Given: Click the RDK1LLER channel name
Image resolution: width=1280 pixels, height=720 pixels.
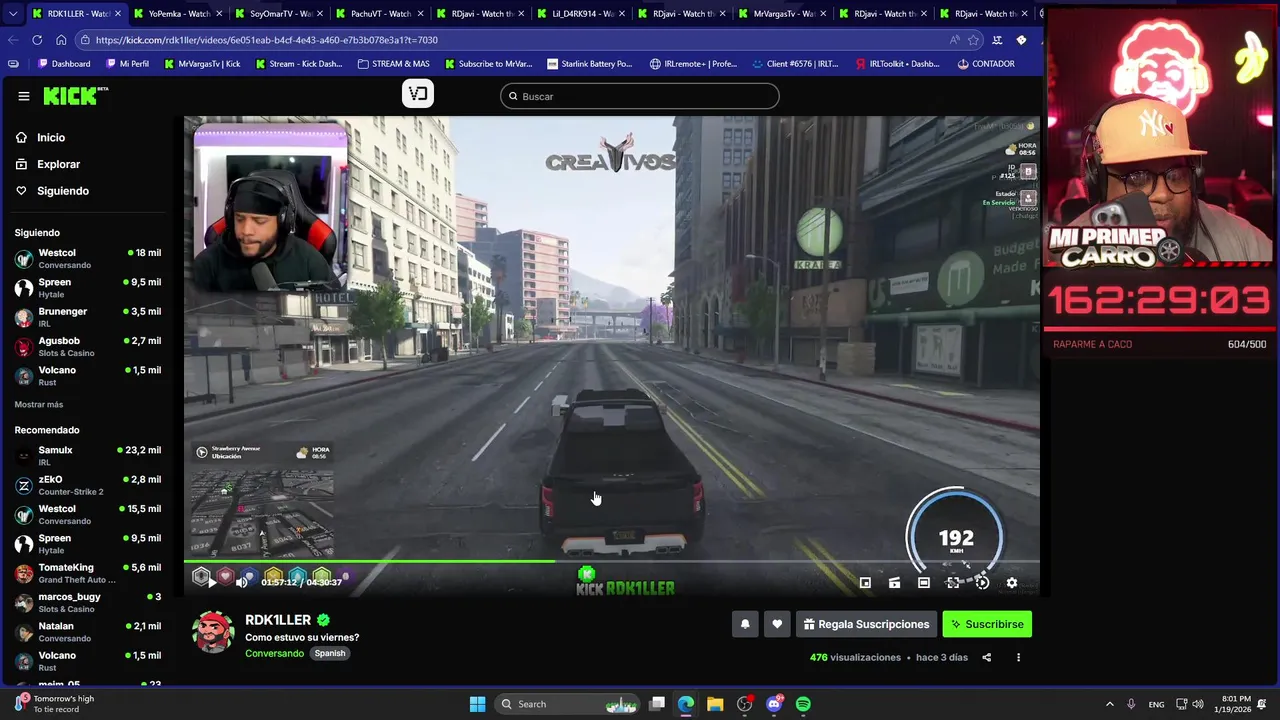Looking at the screenshot, I should tap(278, 620).
